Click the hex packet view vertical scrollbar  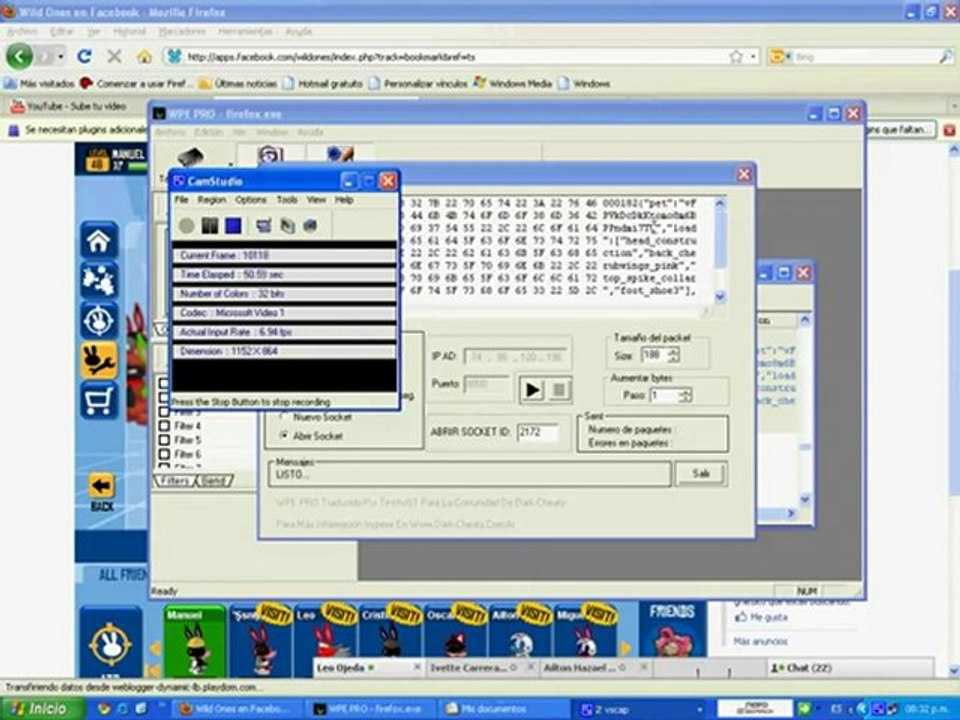[720, 249]
